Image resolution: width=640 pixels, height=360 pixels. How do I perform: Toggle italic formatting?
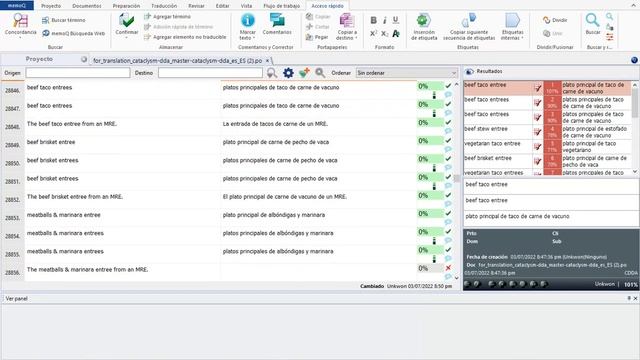tap(384, 20)
